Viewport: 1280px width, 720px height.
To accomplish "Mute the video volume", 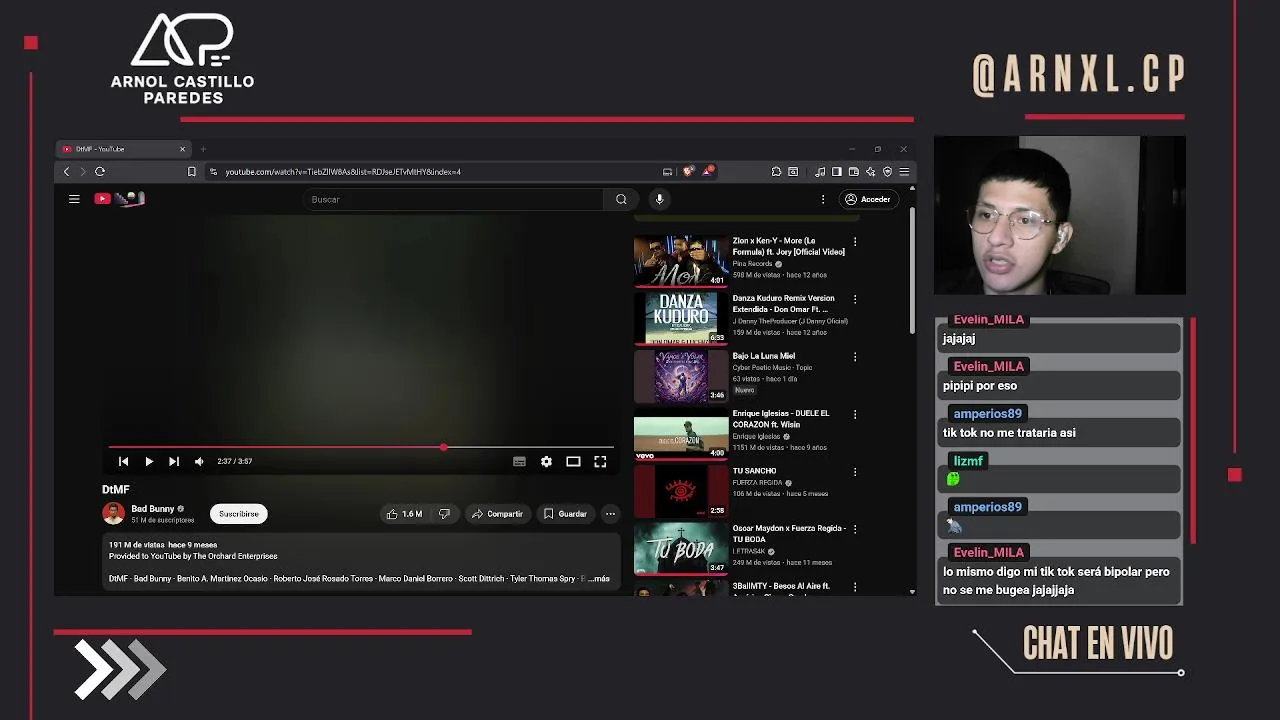I will [x=199, y=461].
